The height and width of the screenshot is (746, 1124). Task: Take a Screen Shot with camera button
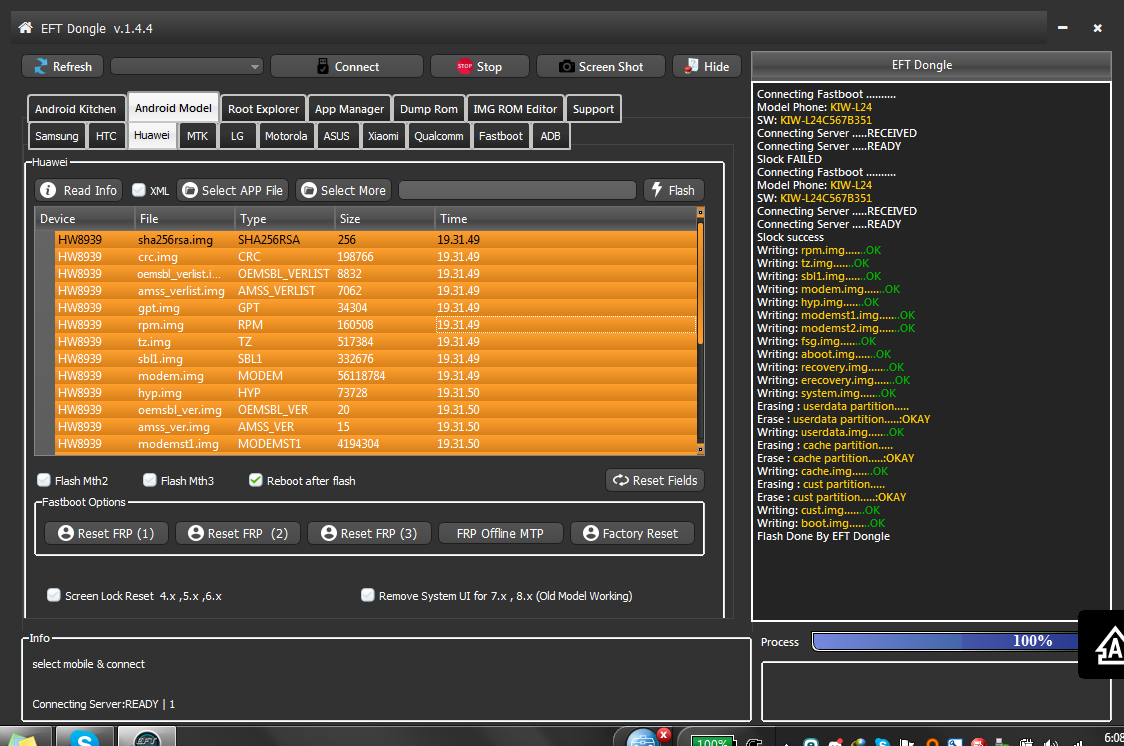click(x=601, y=67)
